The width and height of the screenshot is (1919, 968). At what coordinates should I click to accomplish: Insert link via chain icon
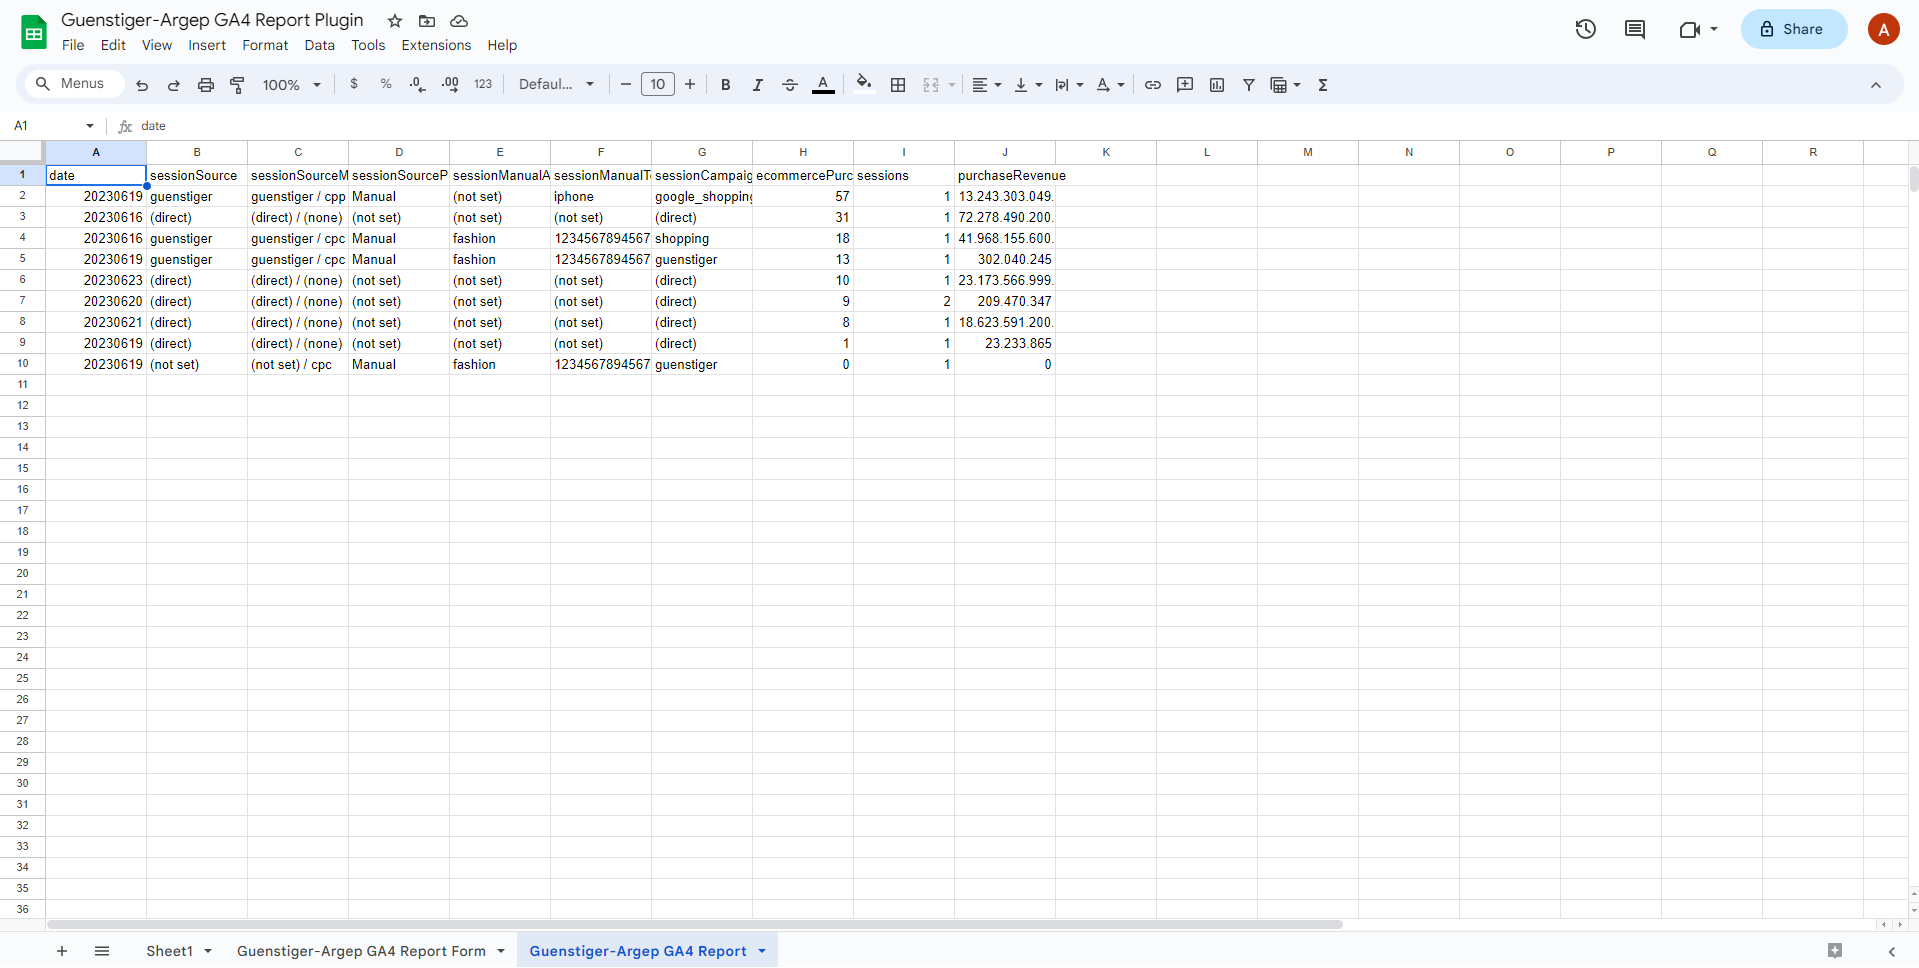(x=1153, y=85)
